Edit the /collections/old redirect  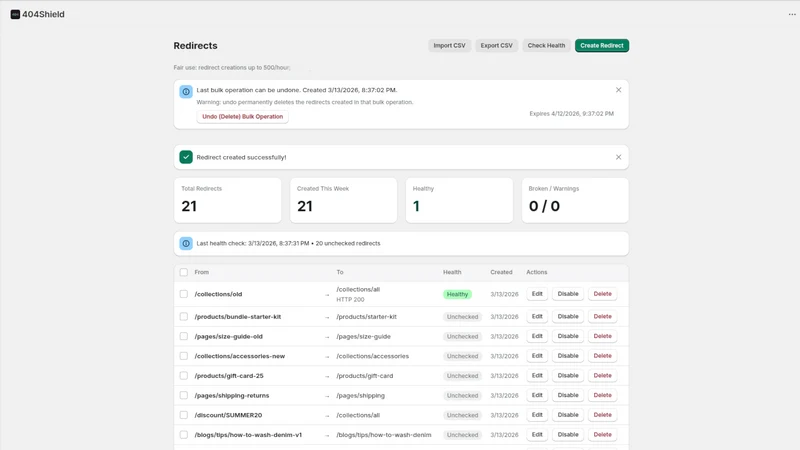pos(537,294)
